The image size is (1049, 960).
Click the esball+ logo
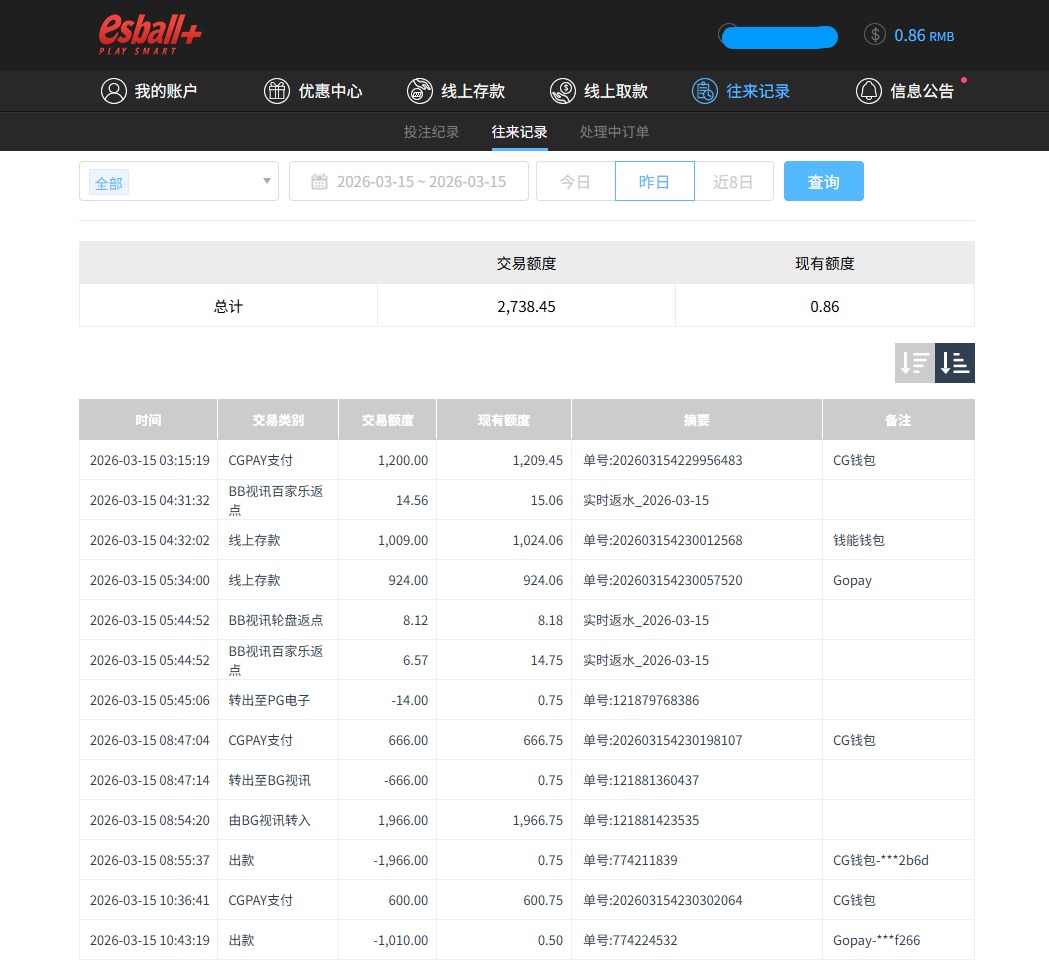pos(148,34)
